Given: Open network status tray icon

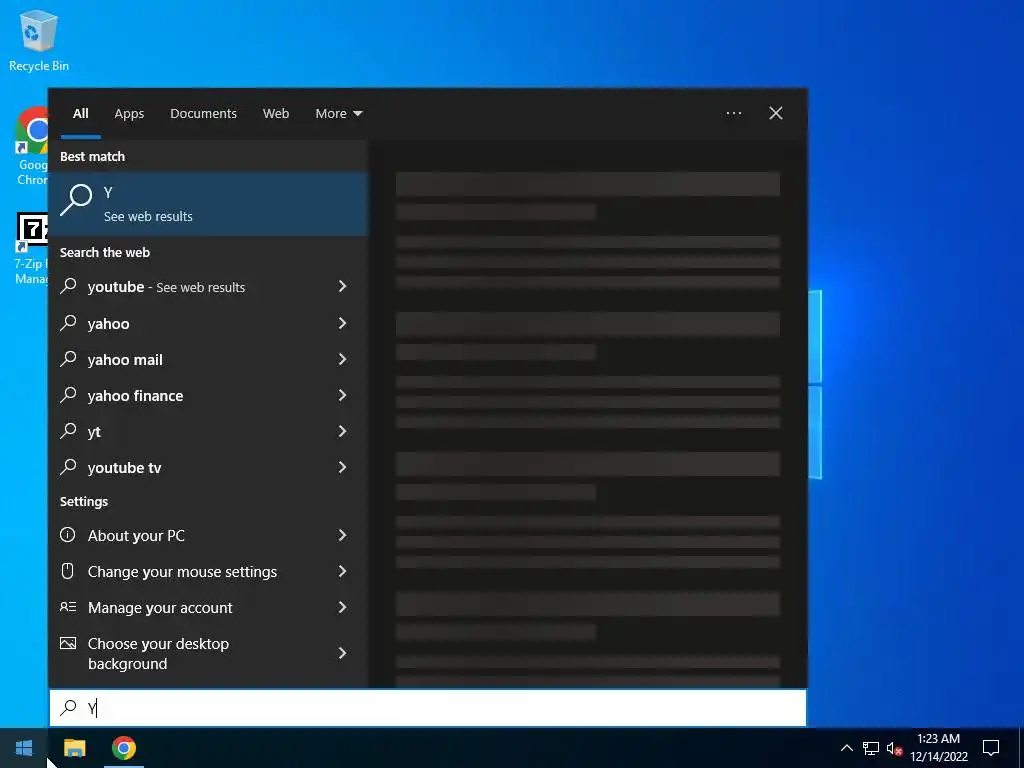Looking at the screenshot, I should 871,748.
